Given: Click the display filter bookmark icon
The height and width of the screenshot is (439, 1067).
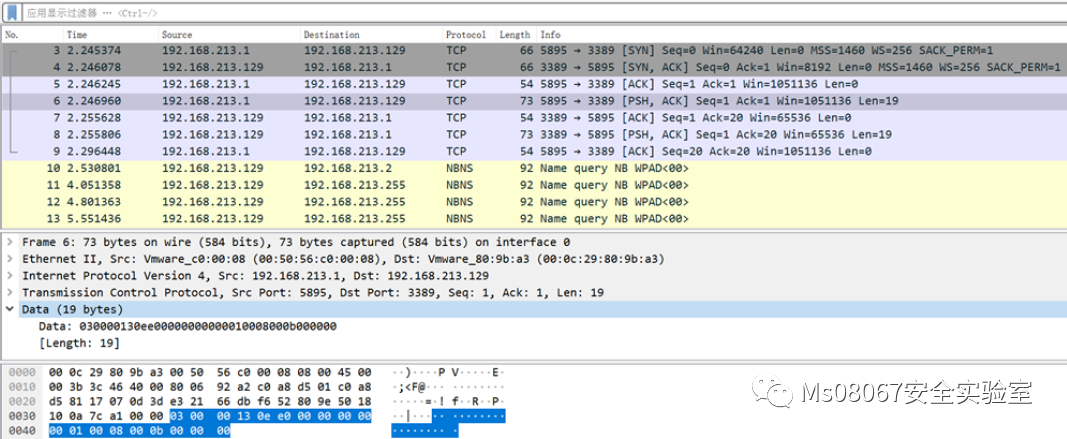Looking at the screenshot, I should click(12, 12).
